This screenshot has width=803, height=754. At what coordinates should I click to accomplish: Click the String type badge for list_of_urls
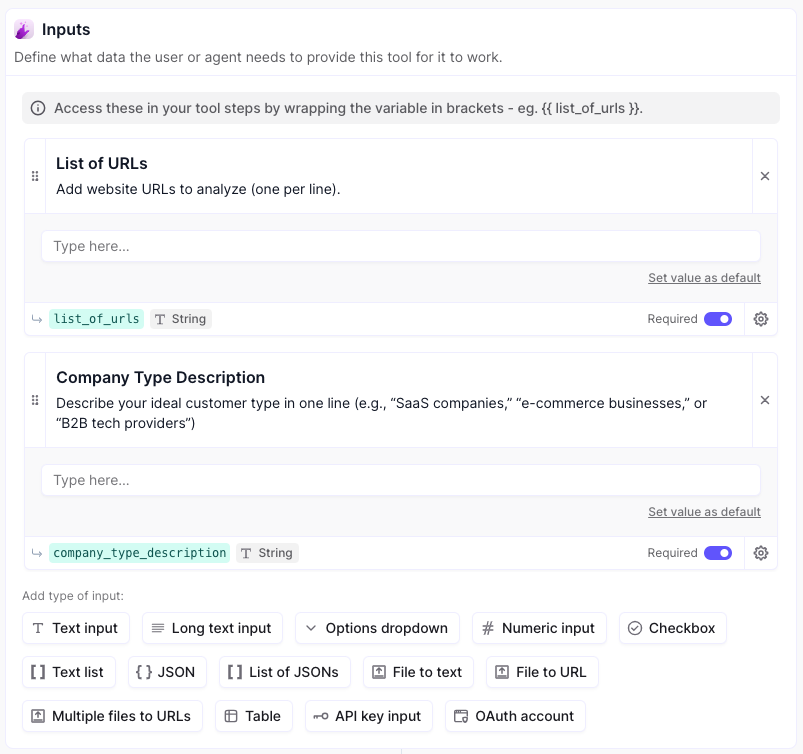click(181, 319)
